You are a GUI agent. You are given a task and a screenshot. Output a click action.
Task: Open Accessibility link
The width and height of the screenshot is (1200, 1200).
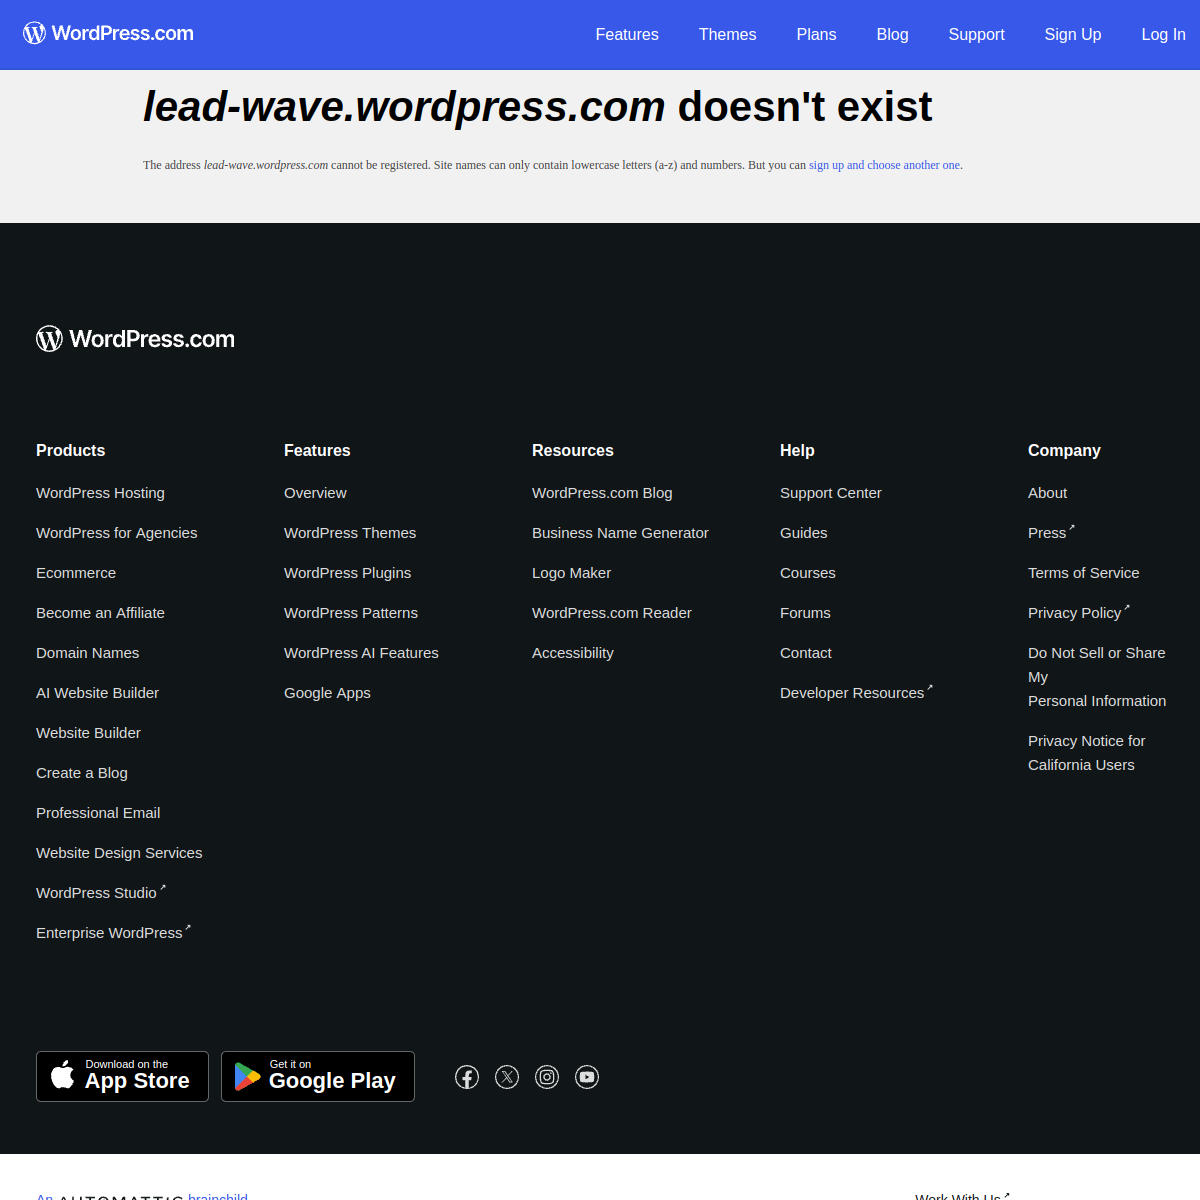point(573,653)
